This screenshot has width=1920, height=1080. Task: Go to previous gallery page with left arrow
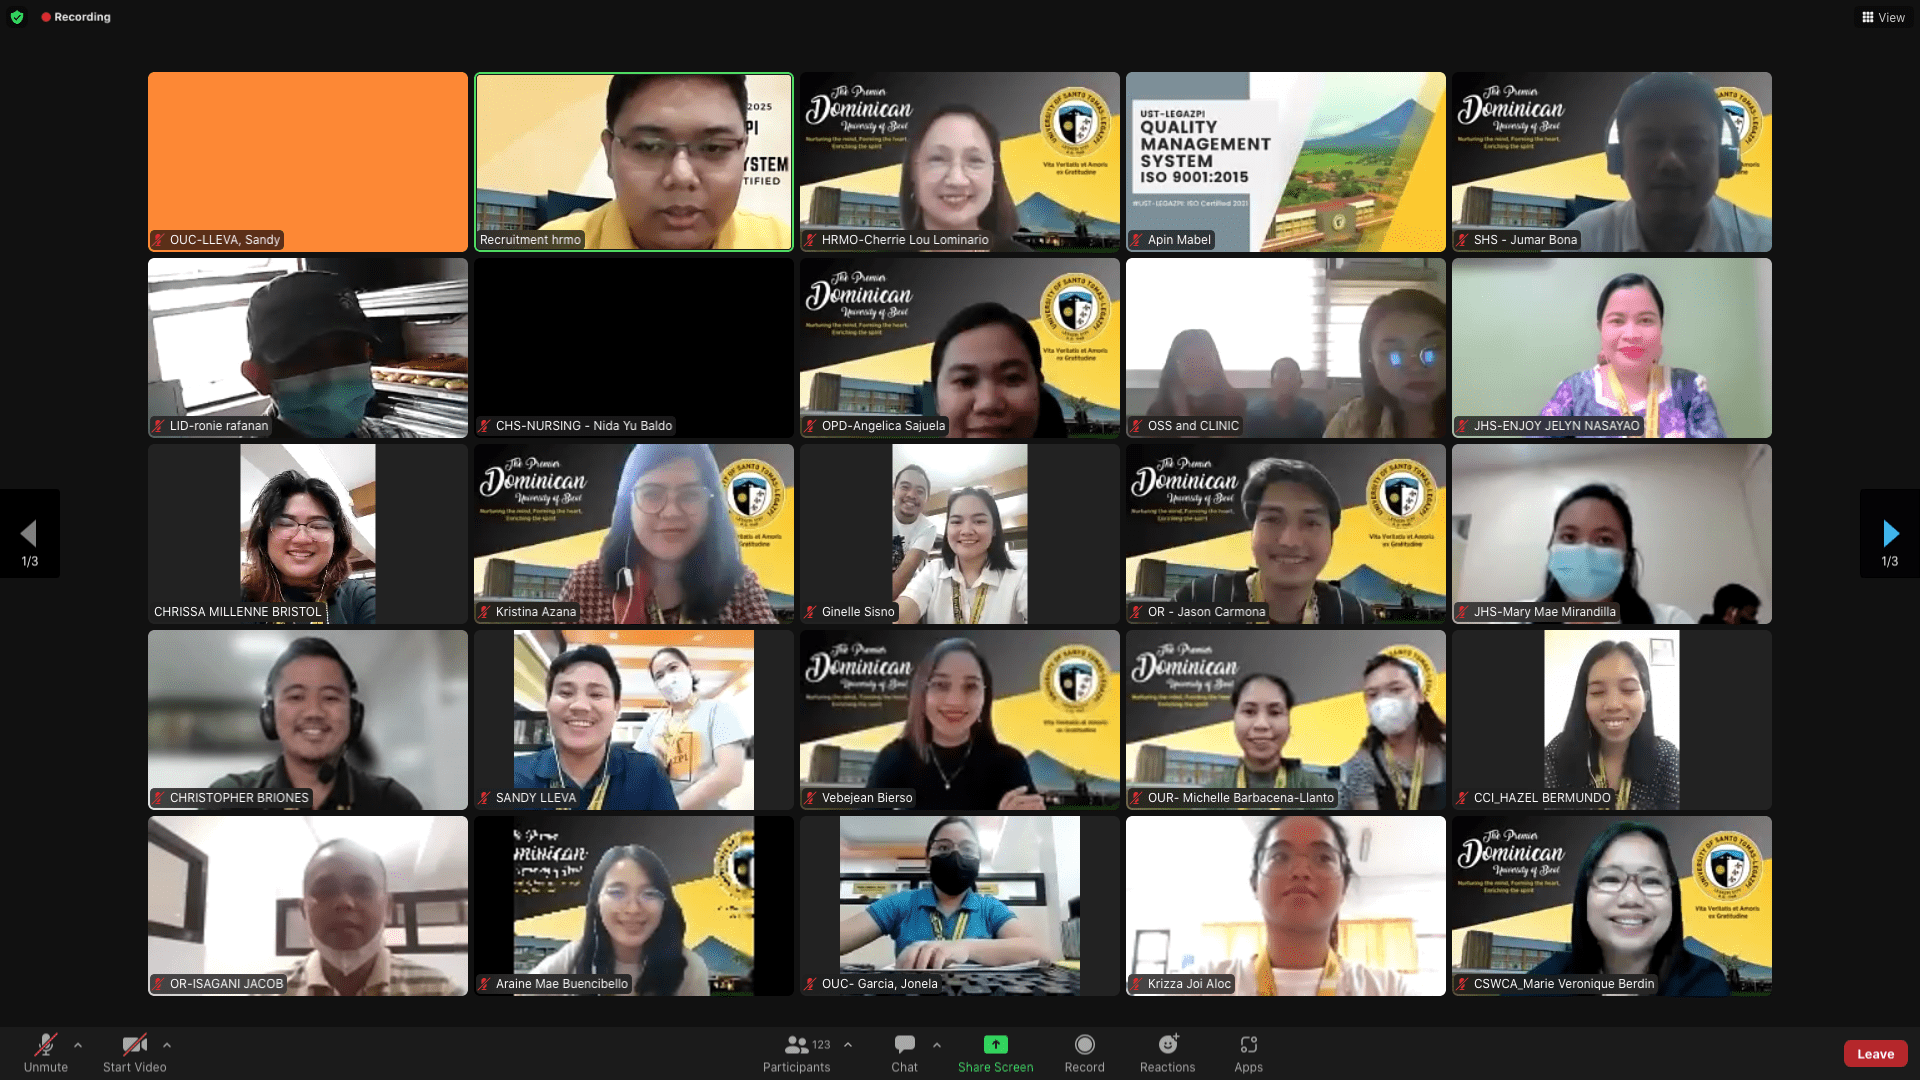(x=29, y=533)
